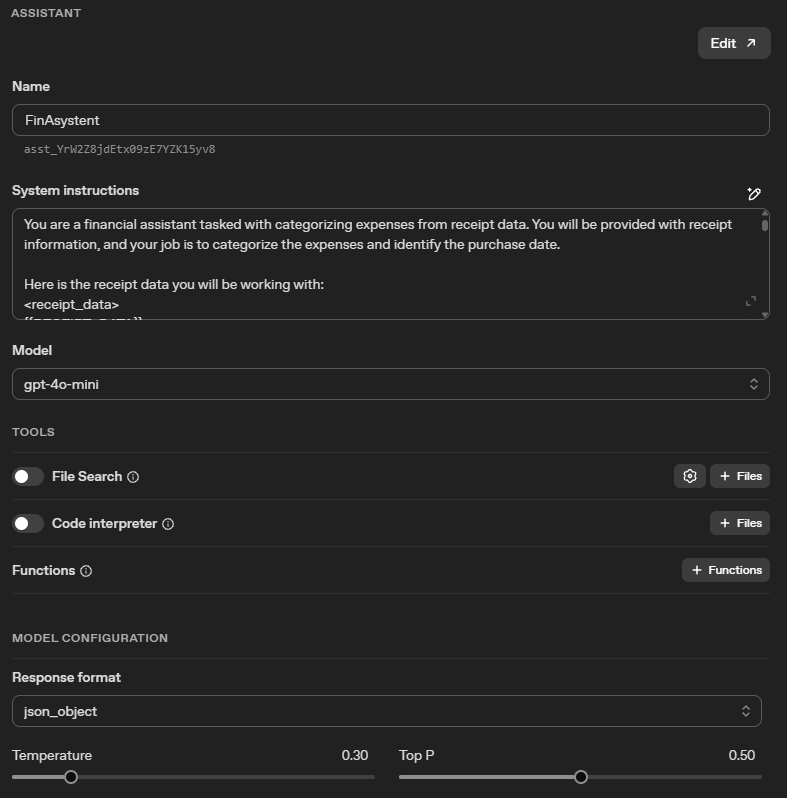Add Files to File Search
This screenshot has width=787, height=798.
(740, 476)
